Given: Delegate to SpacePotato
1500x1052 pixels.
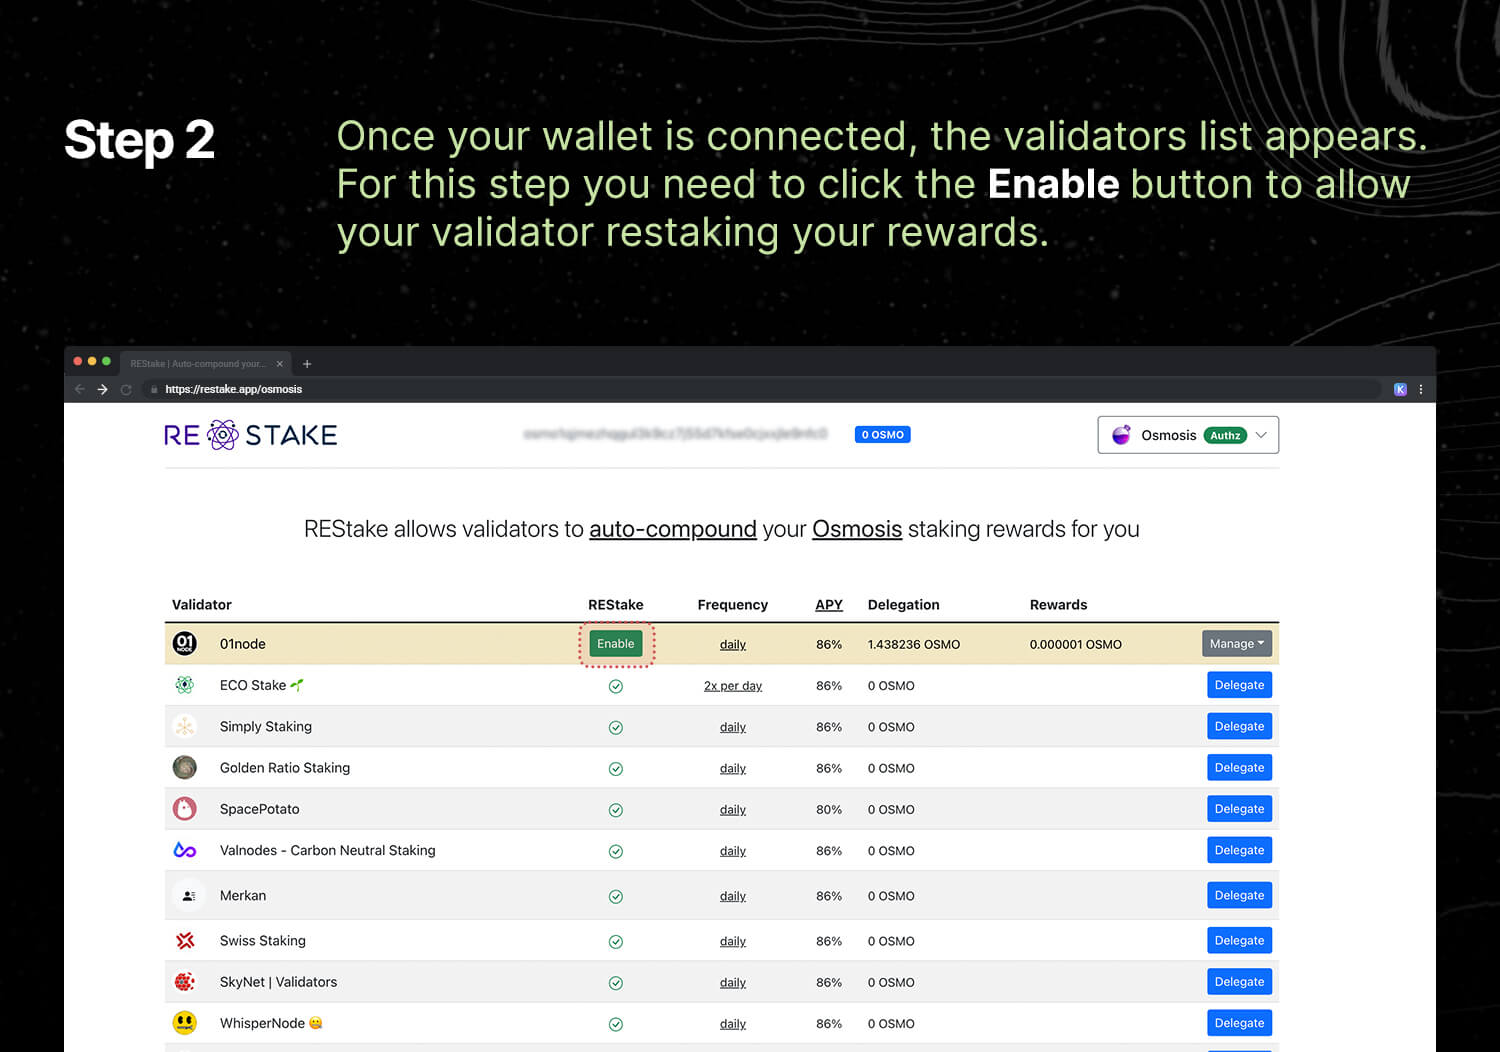Looking at the screenshot, I should [1239, 808].
